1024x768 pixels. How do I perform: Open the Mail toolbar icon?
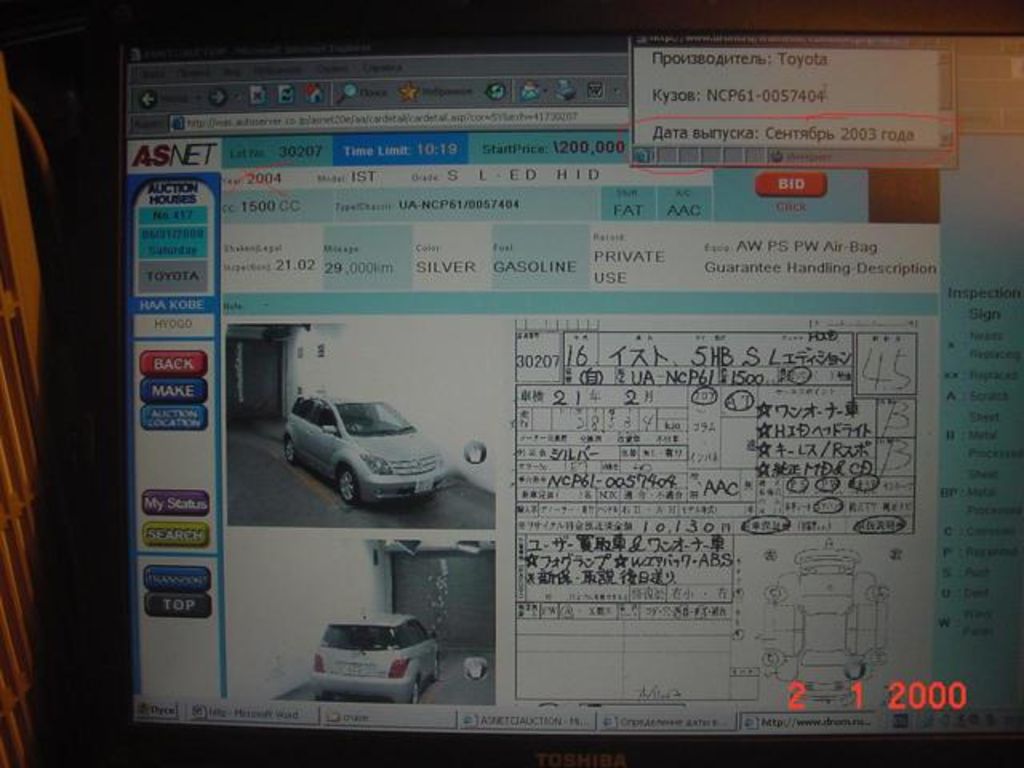pos(530,91)
